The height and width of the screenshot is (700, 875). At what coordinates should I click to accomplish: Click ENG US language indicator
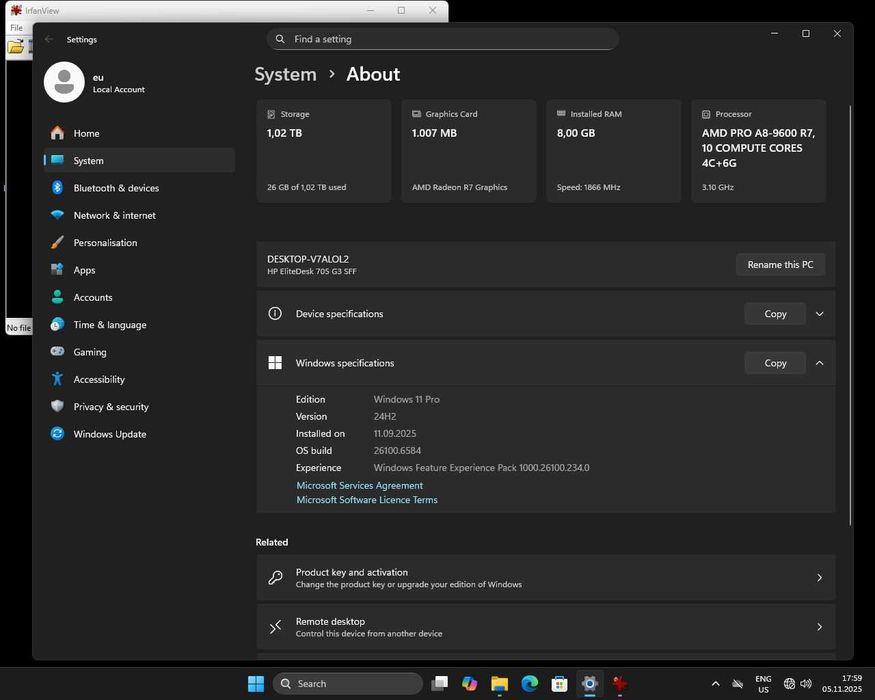click(x=763, y=684)
